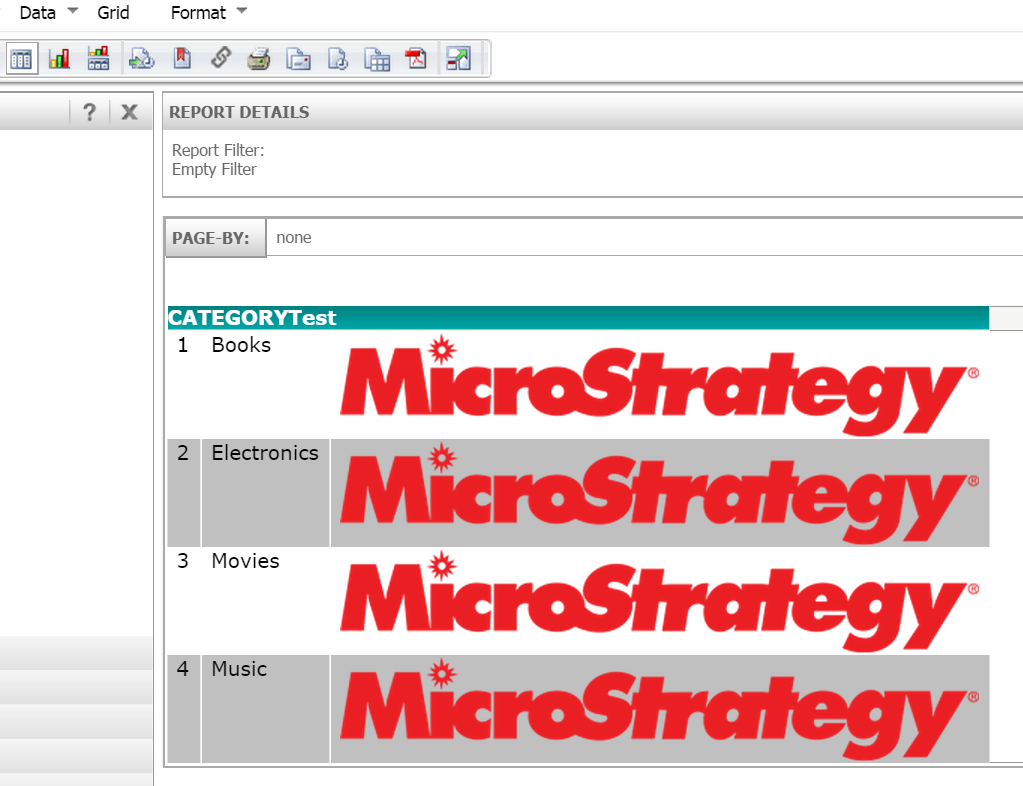The height and width of the screenshot is (786, 1023).
Task: Open the Data menu
Action: pos(38,13)
